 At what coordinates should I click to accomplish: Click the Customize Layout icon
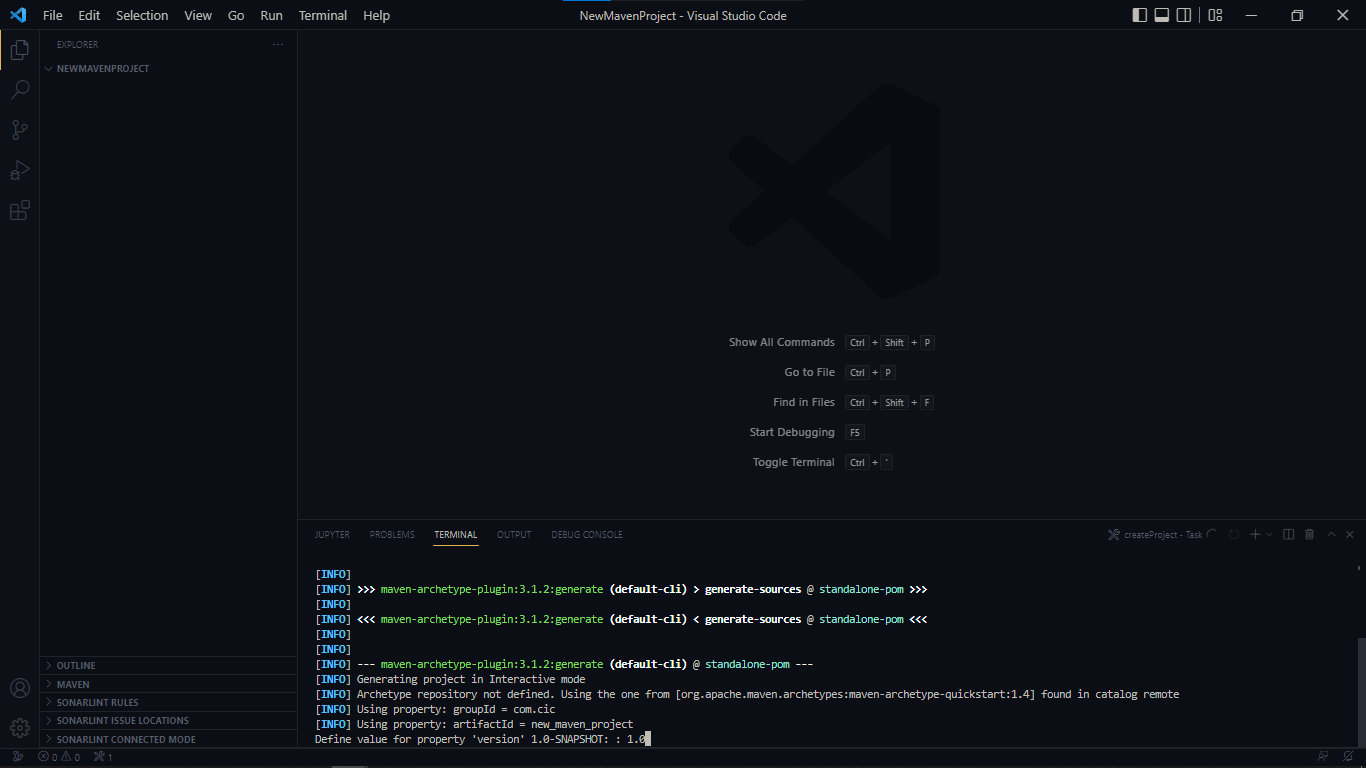click(x=1215, y=15)
